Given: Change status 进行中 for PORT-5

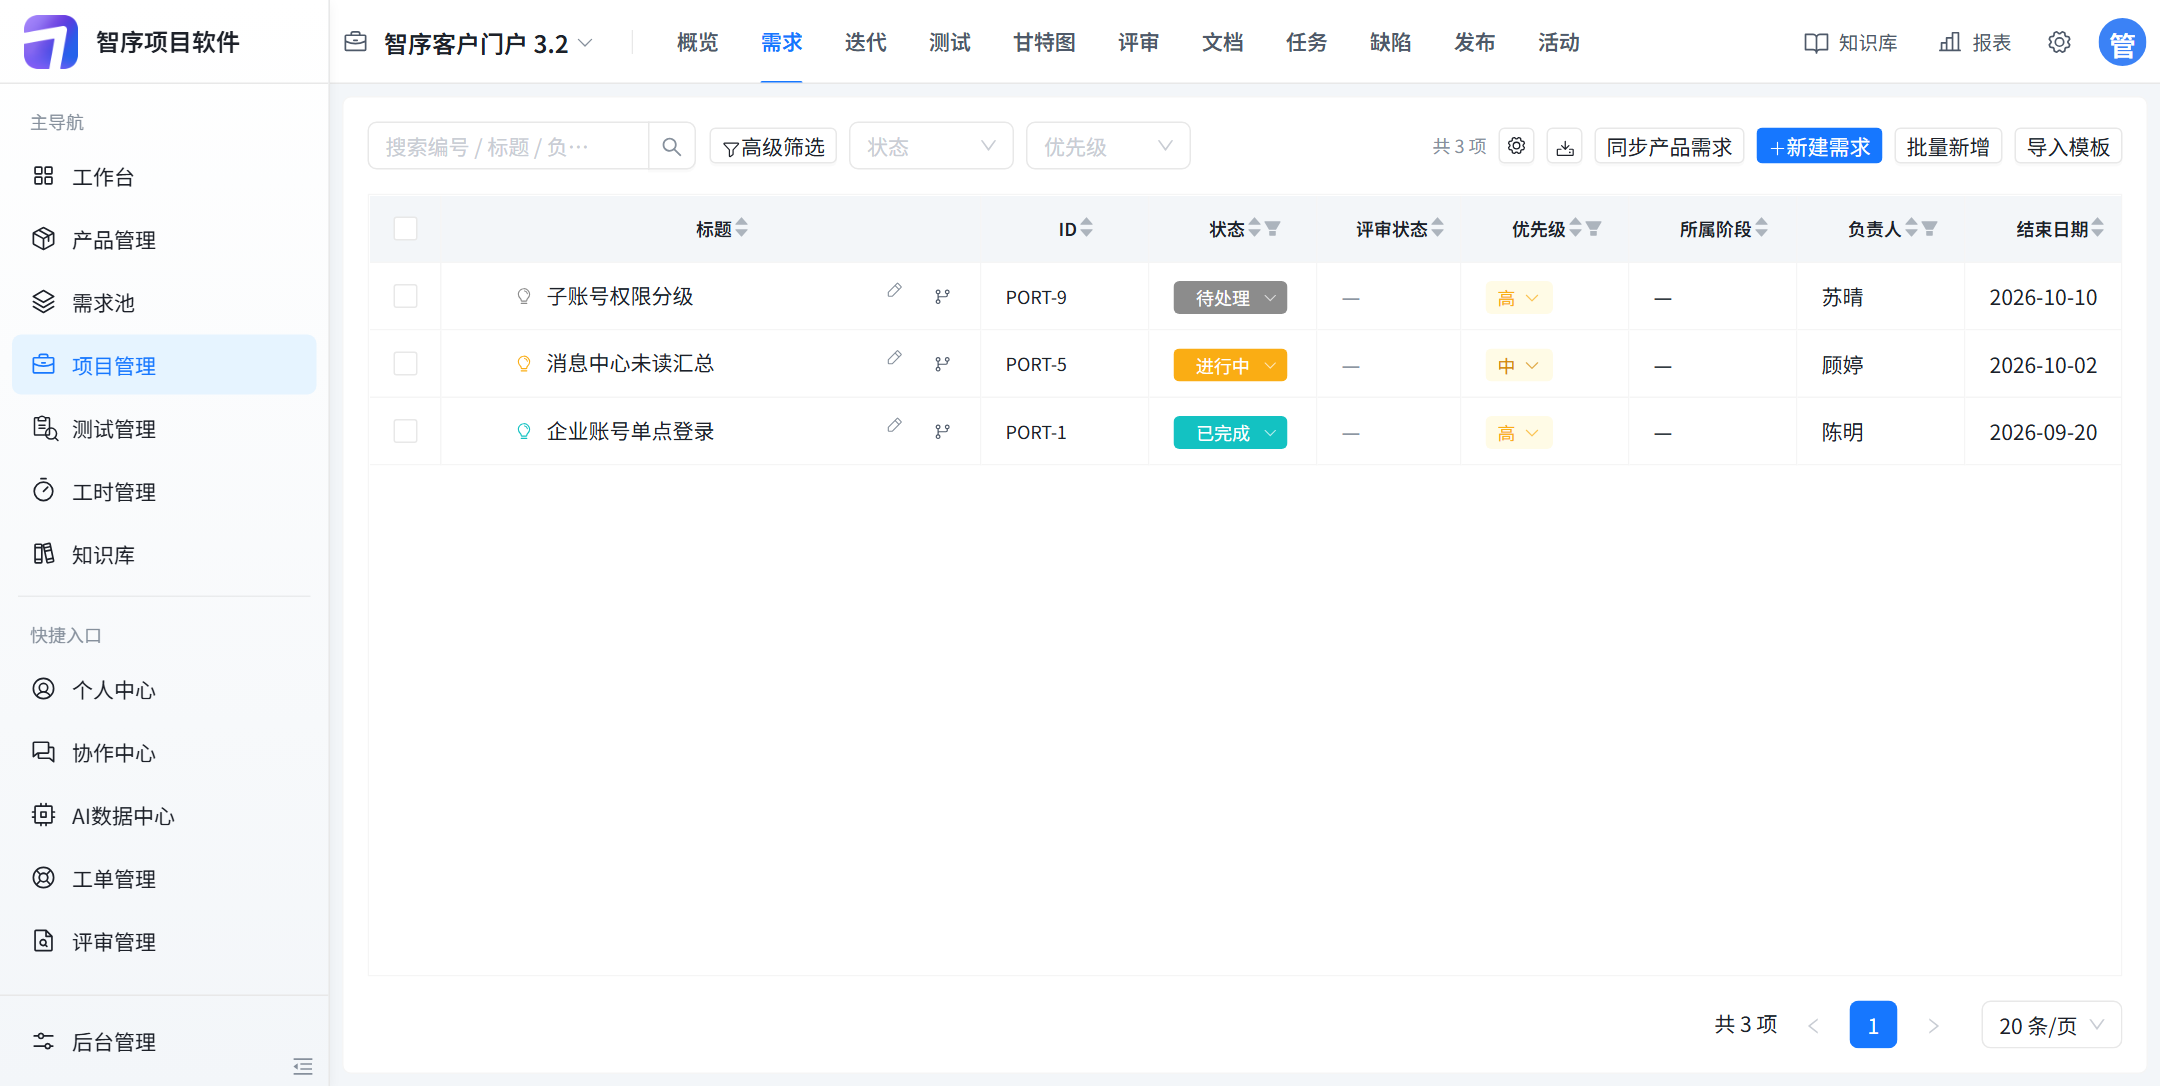Looking at the screenshot, I should 1230,365.
